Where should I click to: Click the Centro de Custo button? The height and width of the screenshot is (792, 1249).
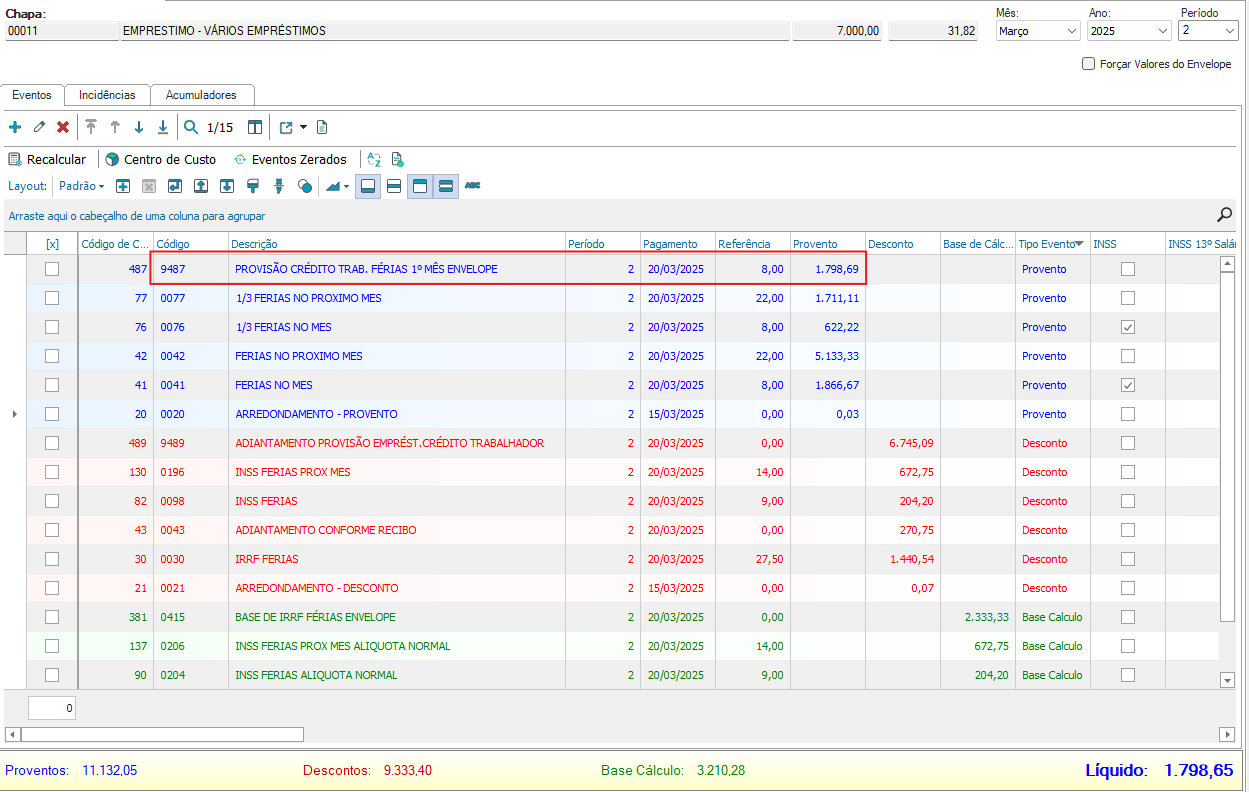click(161, 159)
